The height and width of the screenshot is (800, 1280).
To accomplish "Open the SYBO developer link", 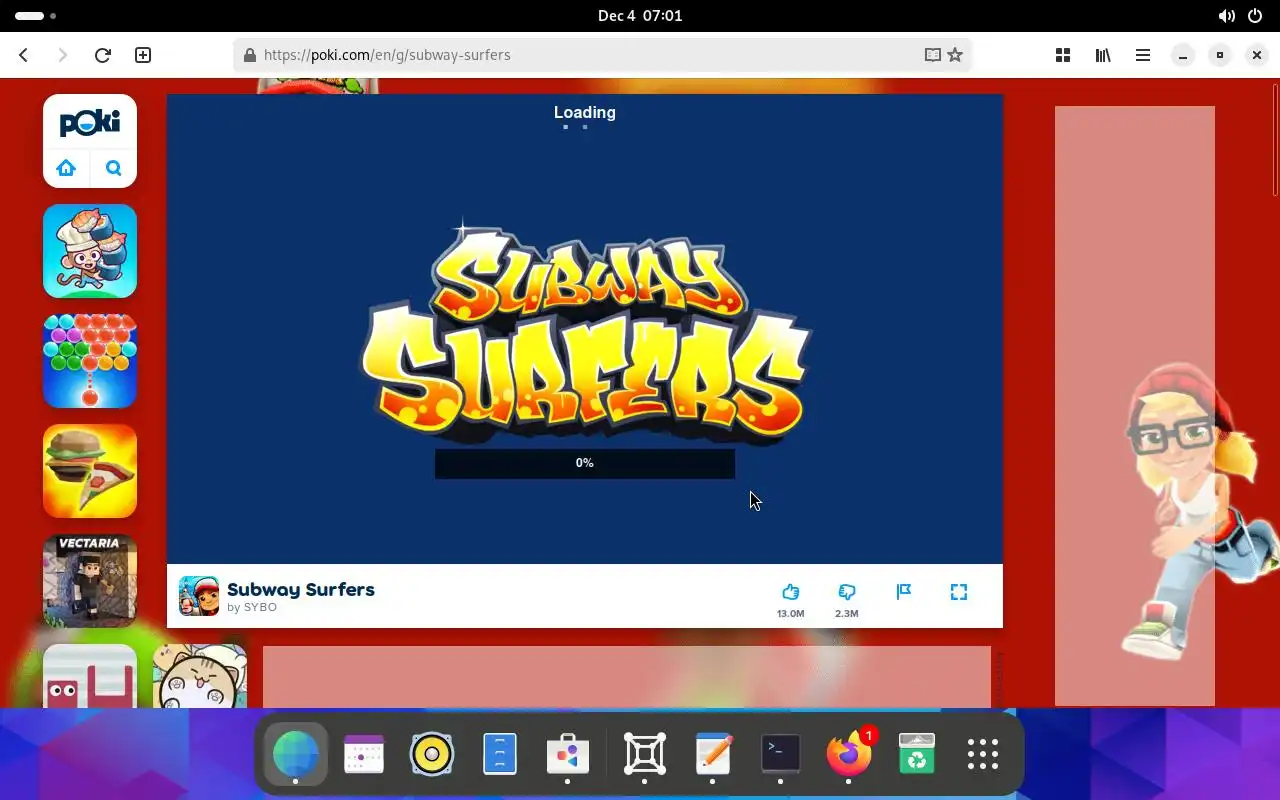I will click(x=260, y=607).
